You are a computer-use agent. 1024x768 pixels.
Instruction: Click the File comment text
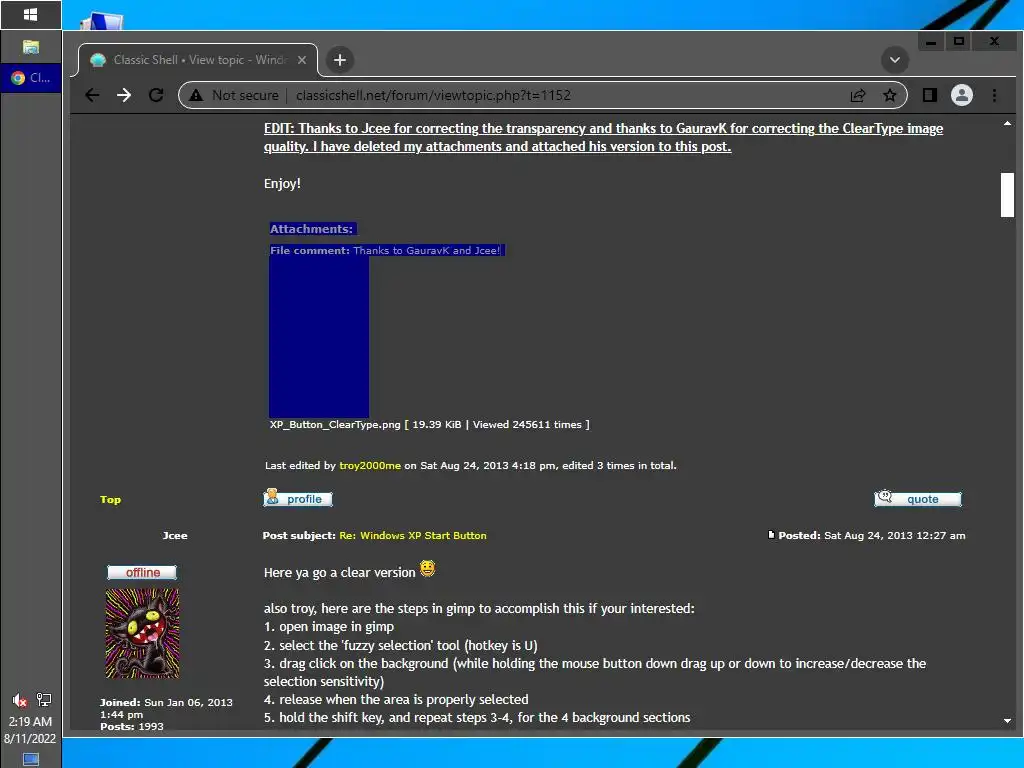385,251
